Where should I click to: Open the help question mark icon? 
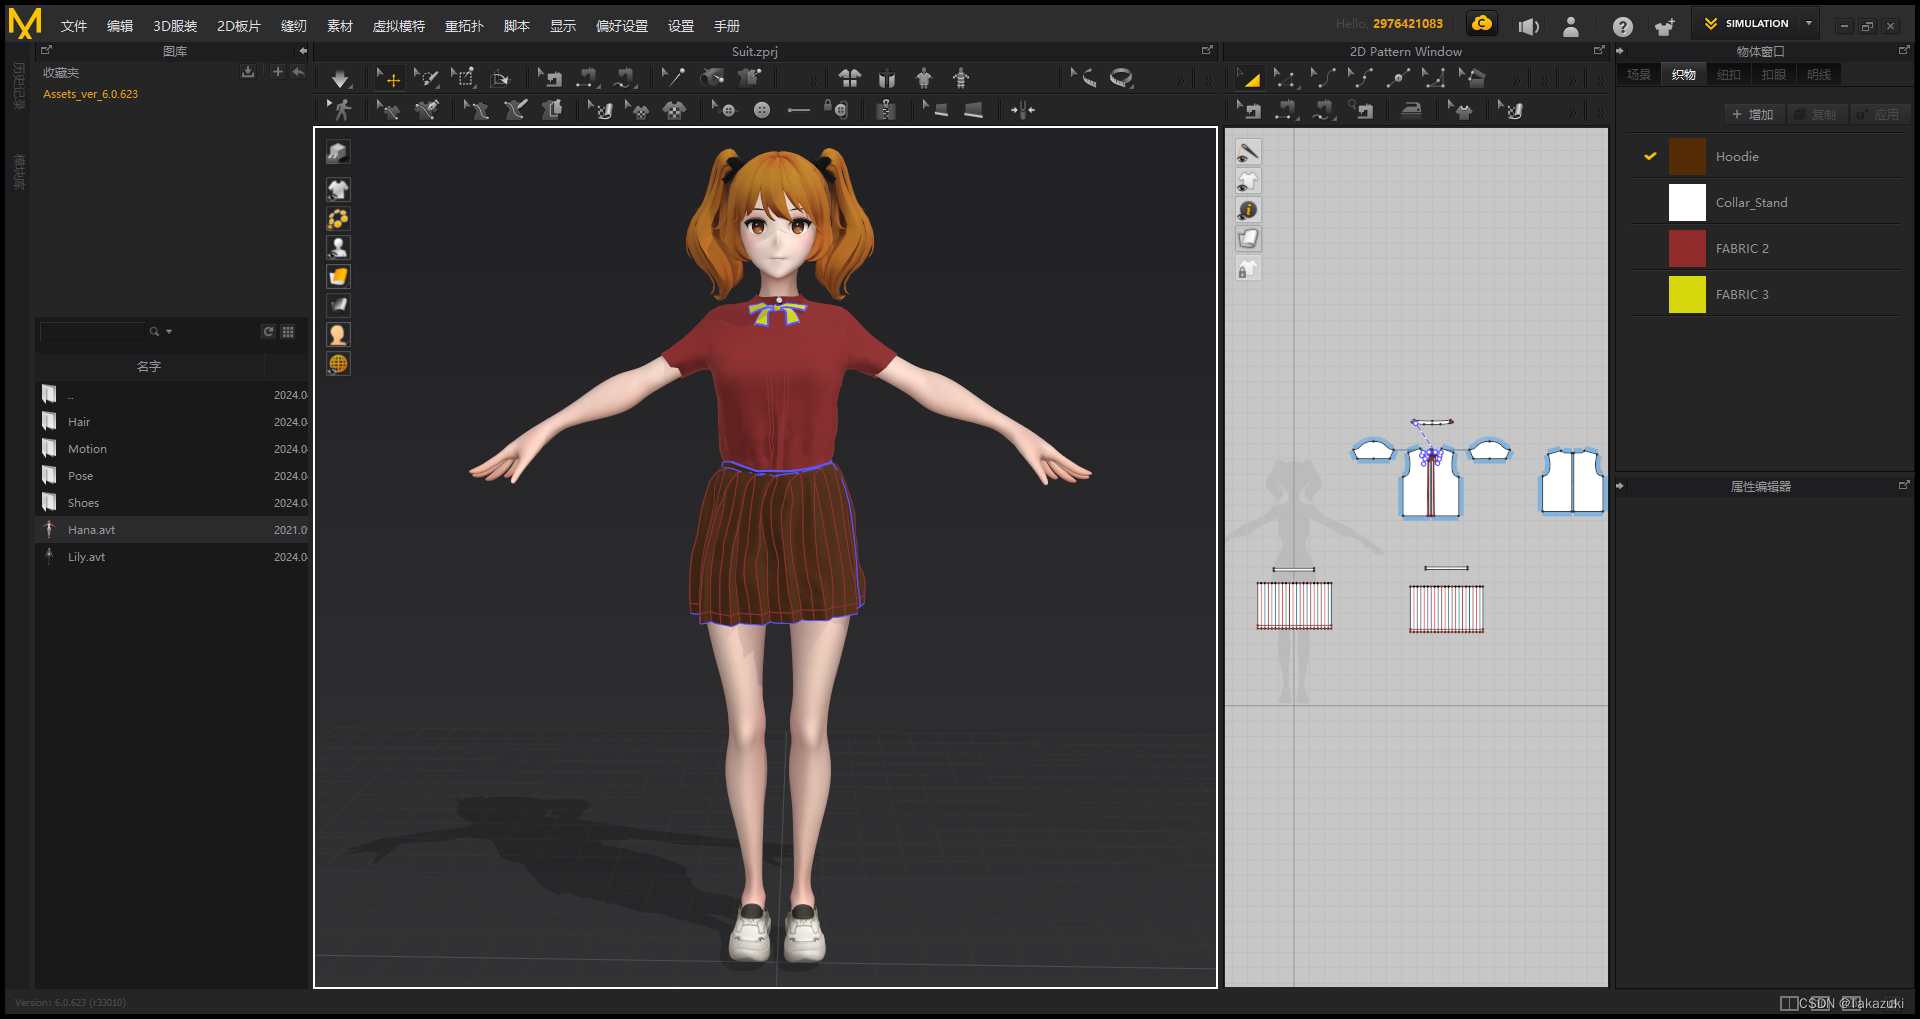(x=1622, y=27)
